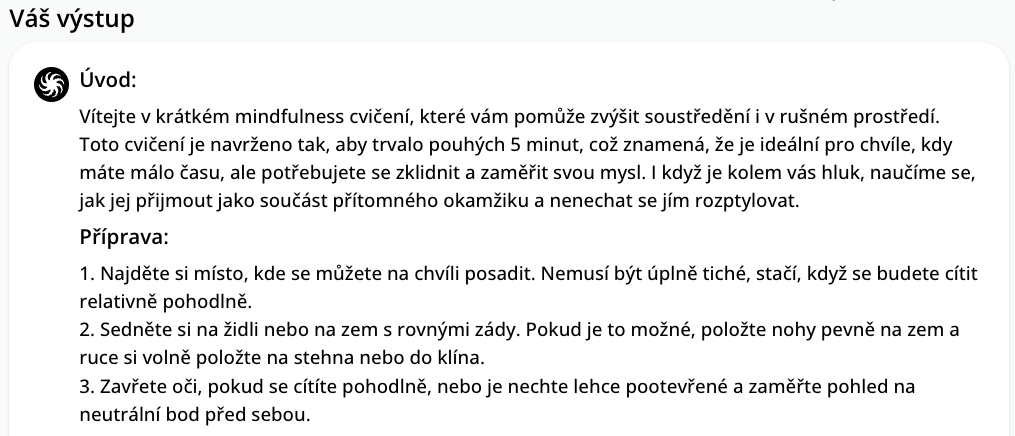1015x436 pixels.
Task: Select the 'Úvod:' section heading
Action: point(108,80)
